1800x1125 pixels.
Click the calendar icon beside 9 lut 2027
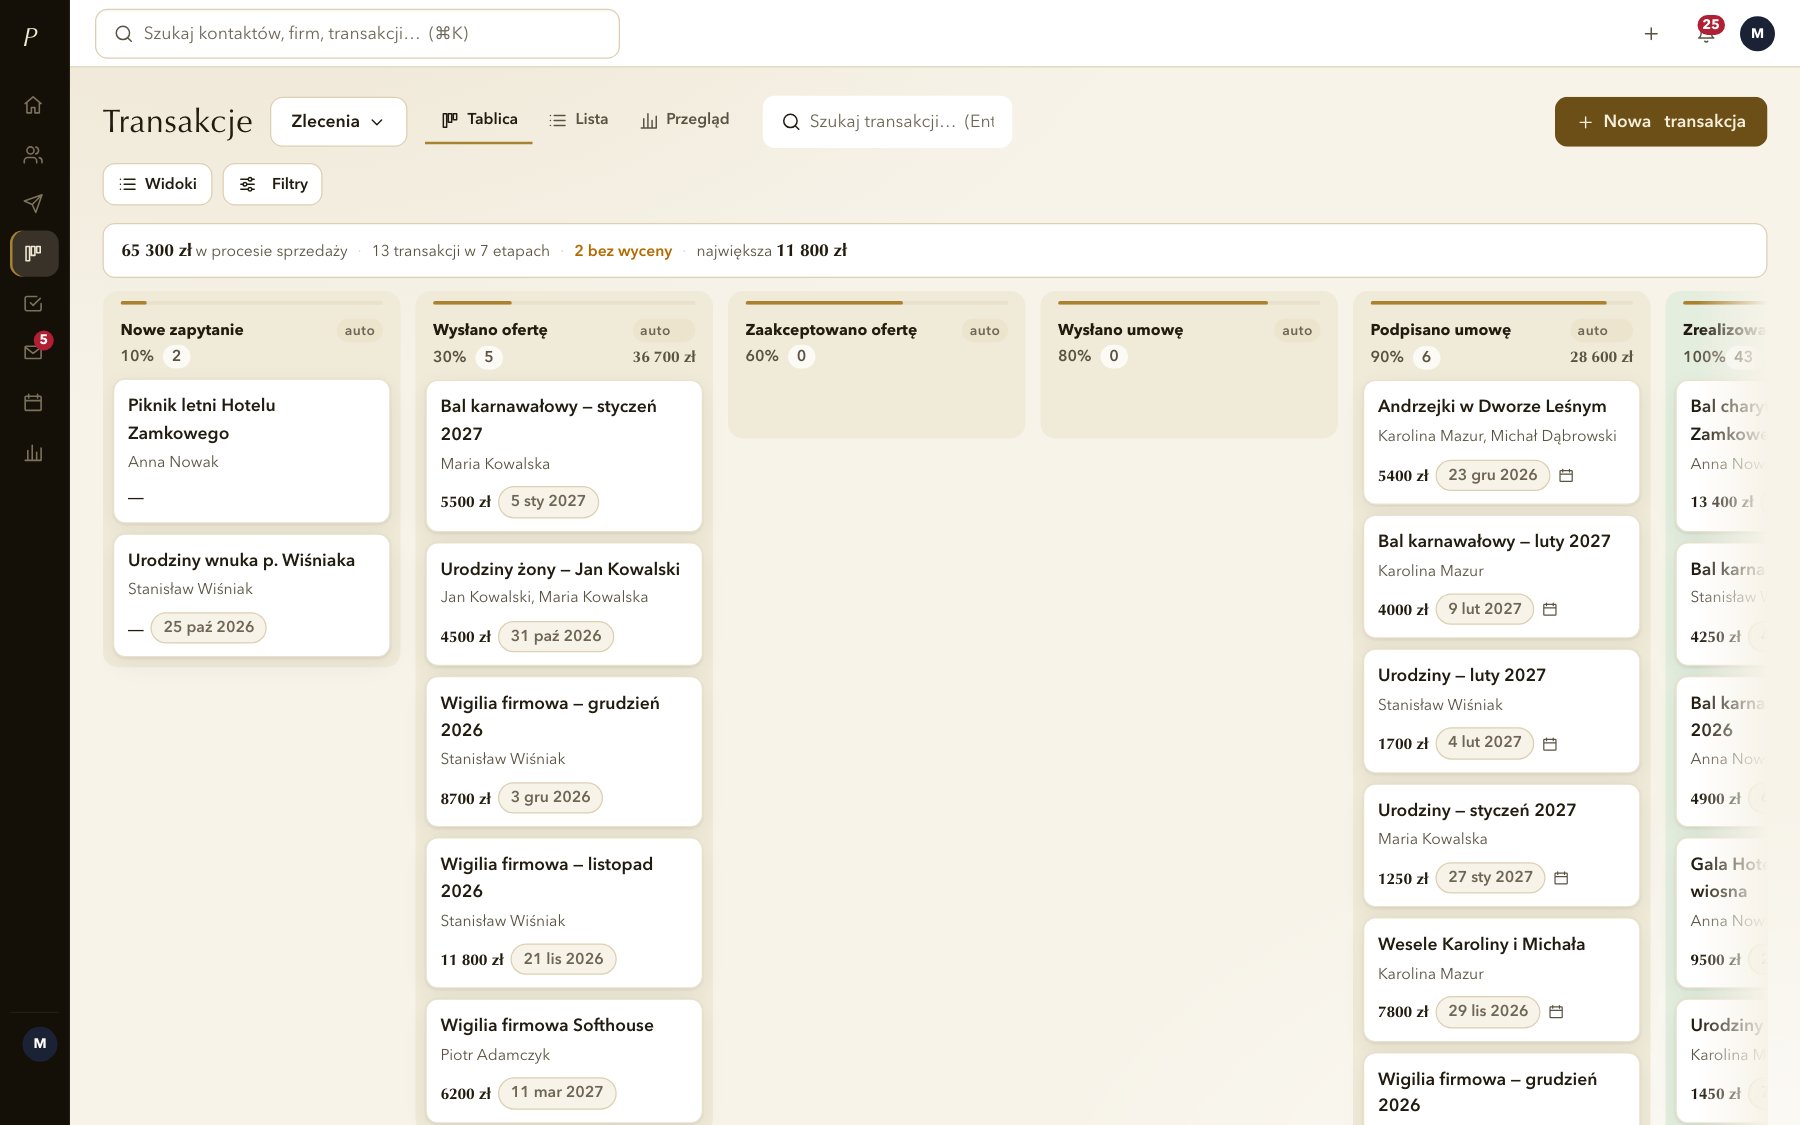(x=1550, y=609)
